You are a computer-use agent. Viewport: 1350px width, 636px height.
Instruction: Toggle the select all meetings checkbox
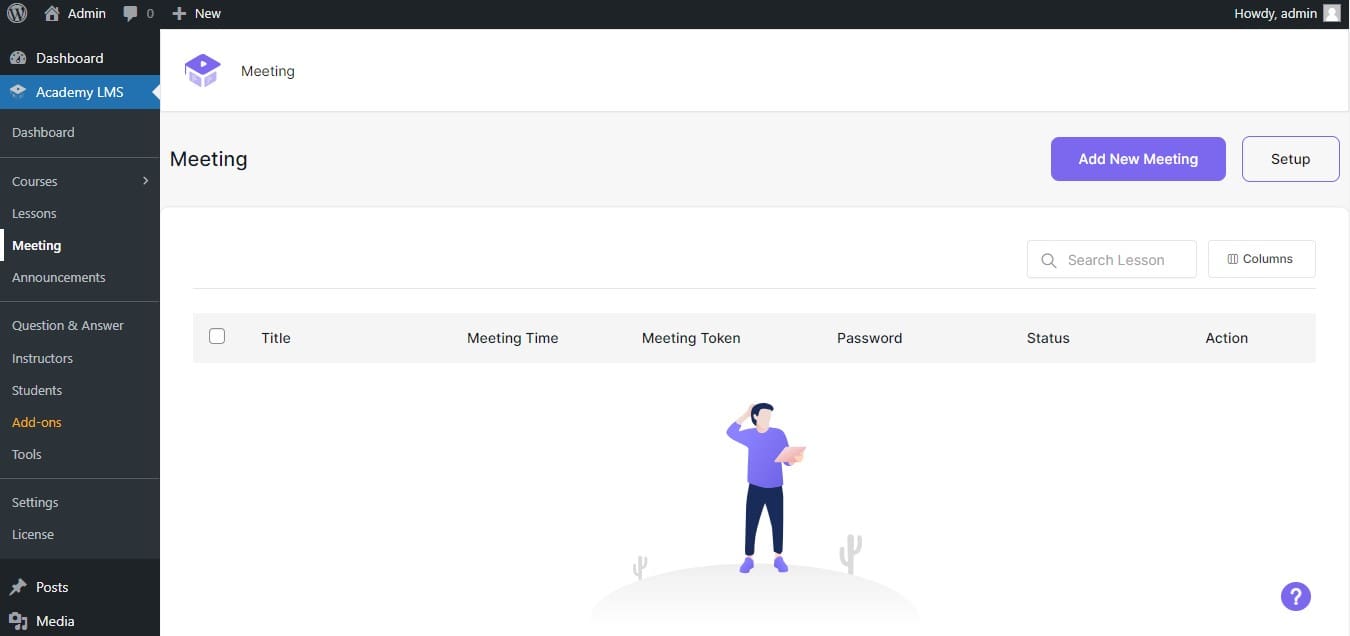pyautogui.click(x=217, y=336)
